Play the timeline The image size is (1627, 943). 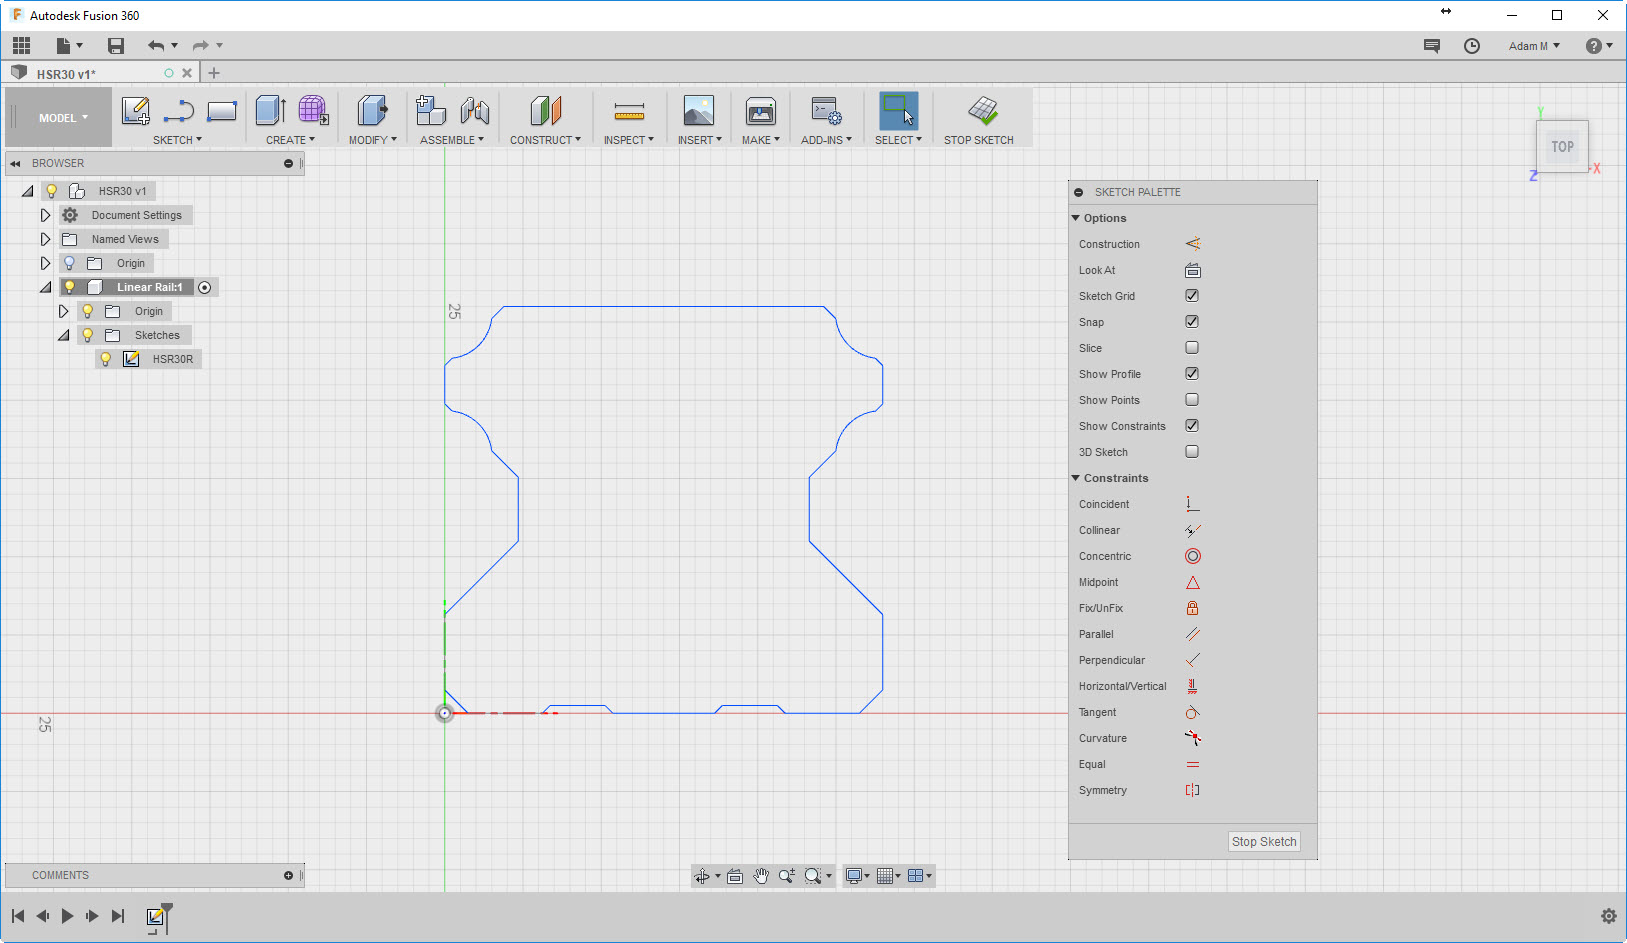(x=67, y=916)
